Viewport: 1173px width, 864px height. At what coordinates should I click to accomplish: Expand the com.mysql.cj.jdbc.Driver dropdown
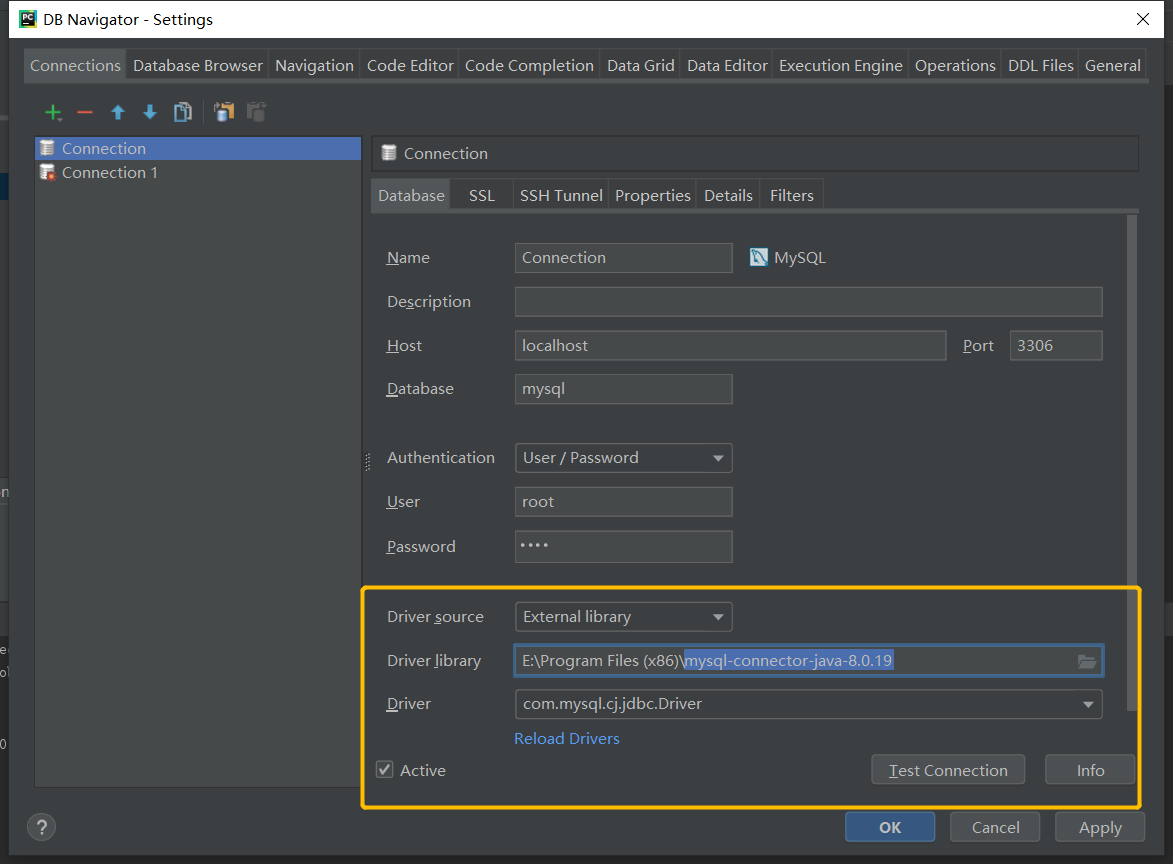click(1089, 704)
